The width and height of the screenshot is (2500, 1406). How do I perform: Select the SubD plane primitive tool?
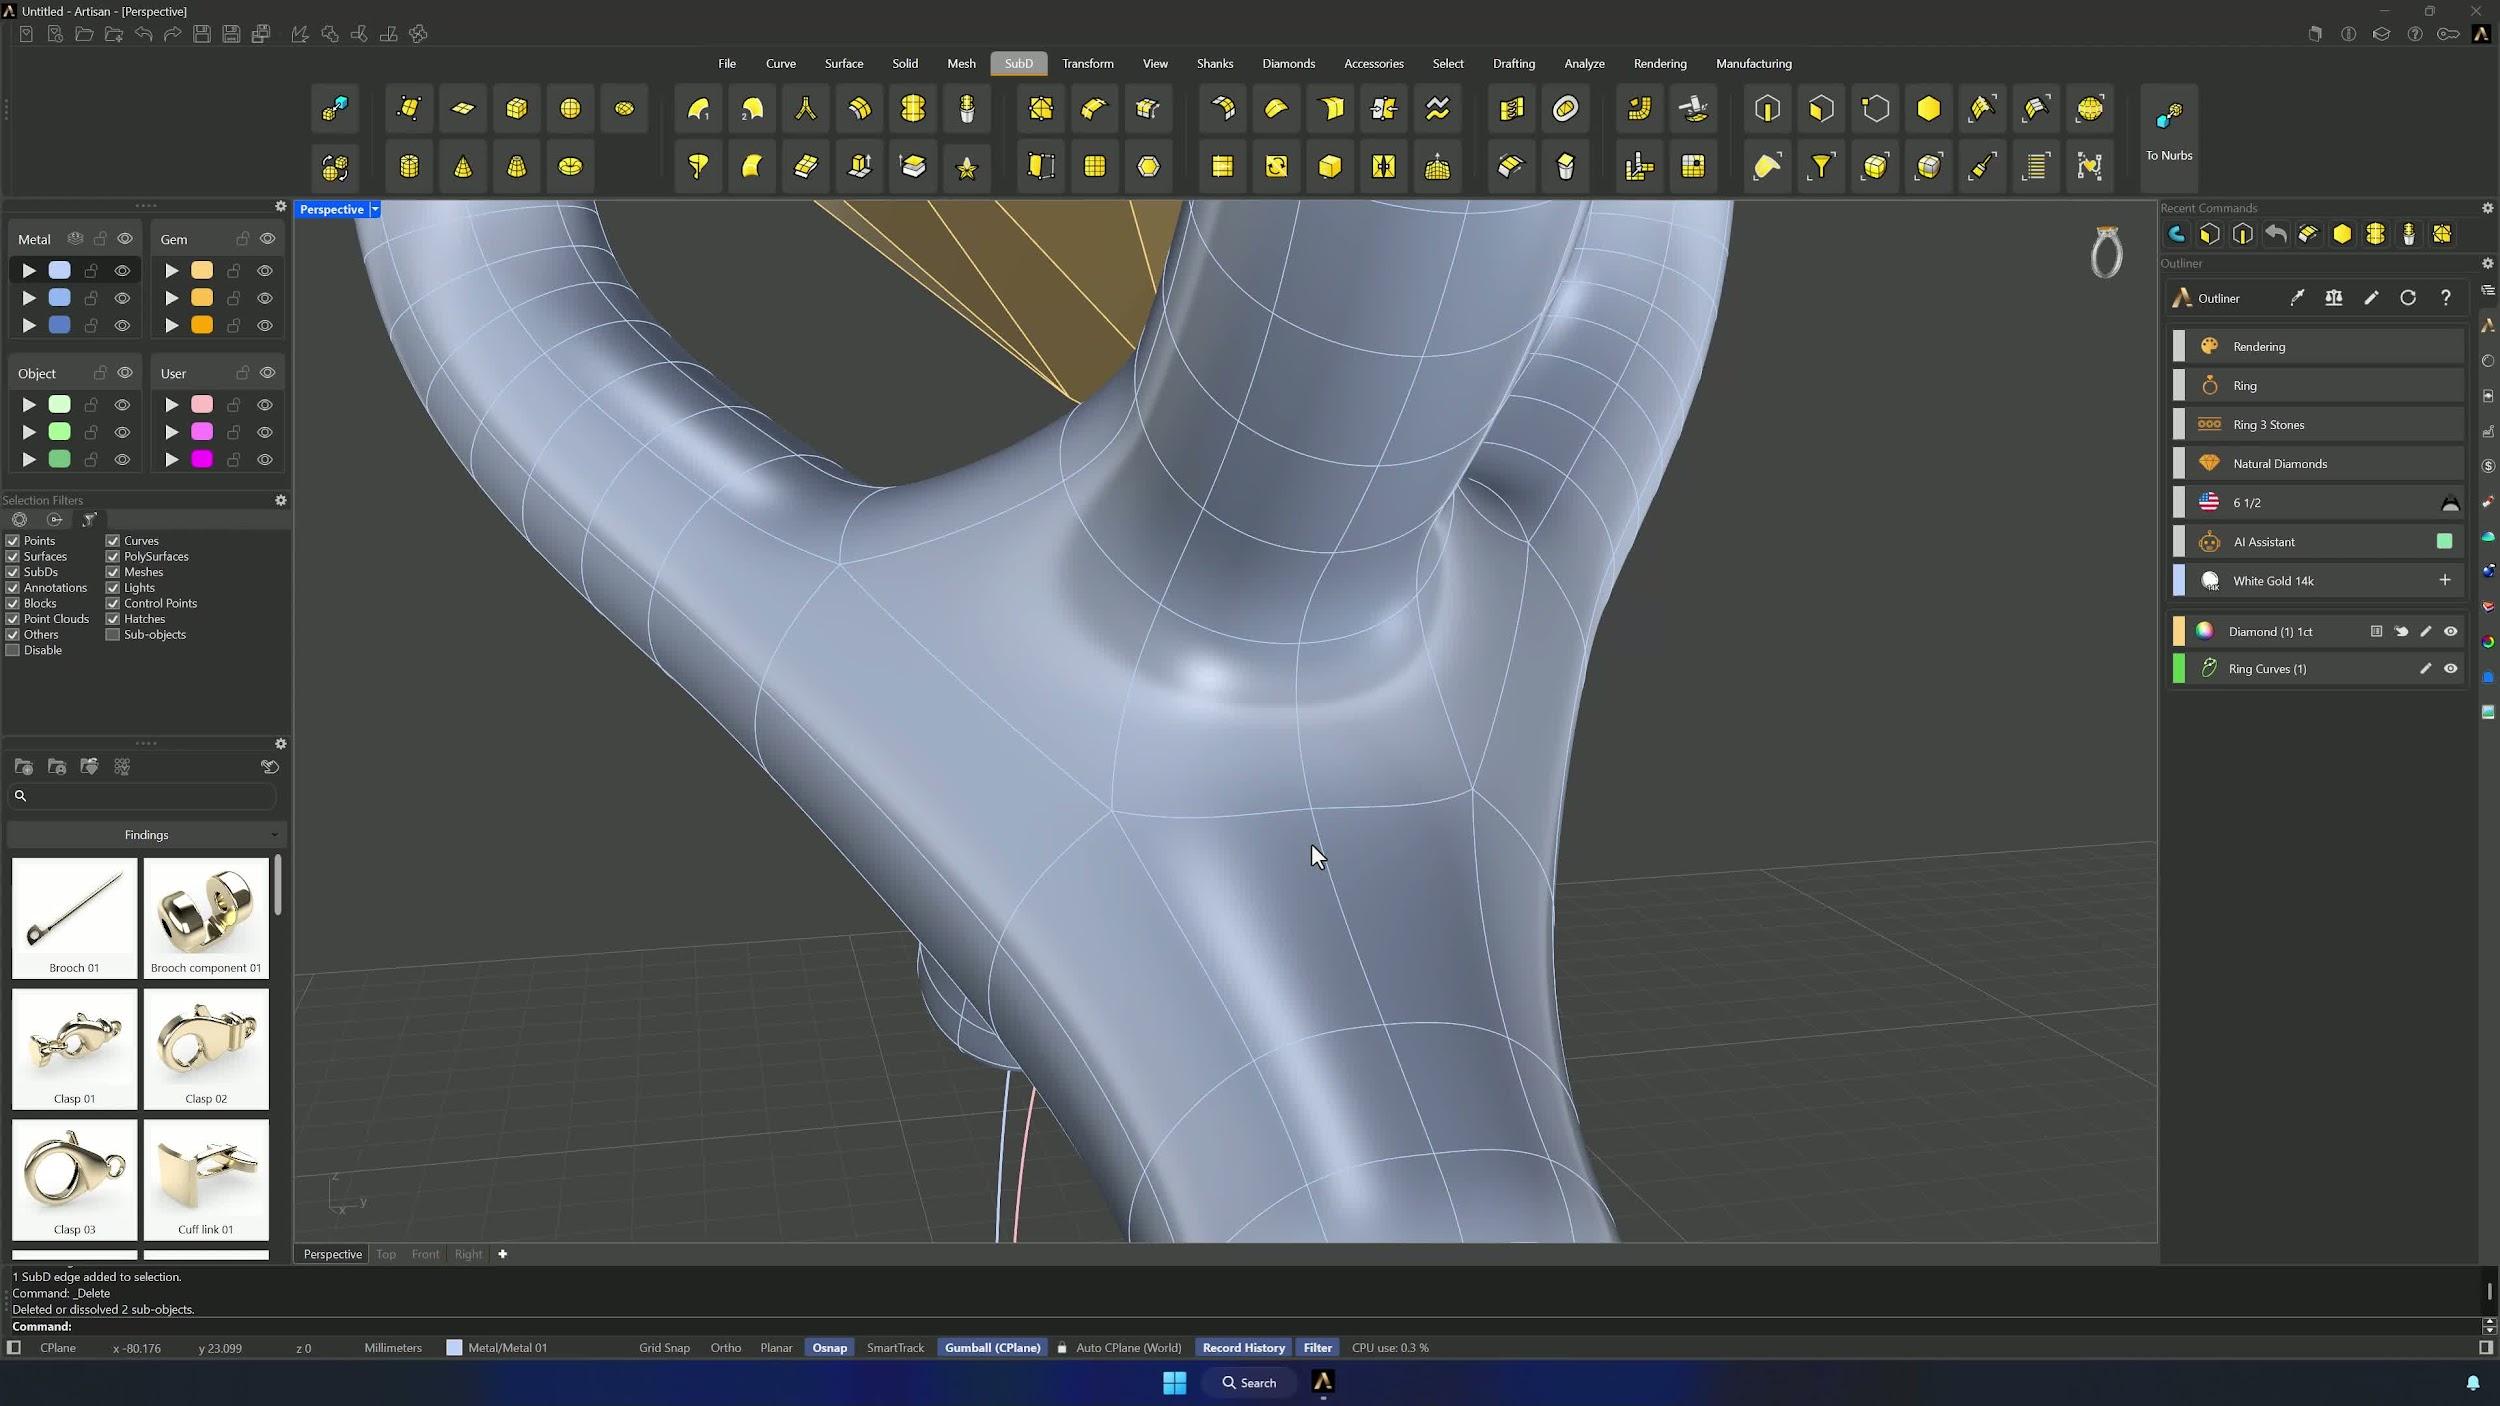463,109
